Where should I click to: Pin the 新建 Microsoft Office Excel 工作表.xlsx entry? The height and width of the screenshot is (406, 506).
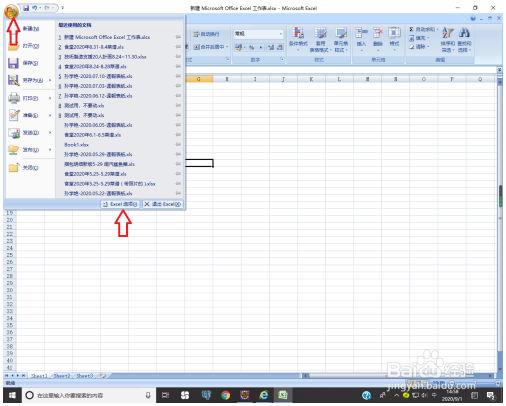click(178, 37)
